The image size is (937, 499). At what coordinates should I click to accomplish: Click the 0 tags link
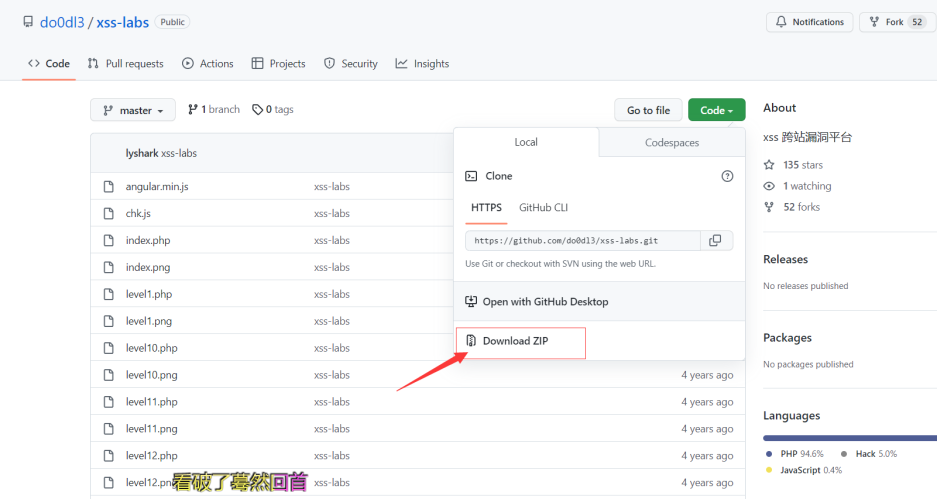pyautogui.click(x=273, y=109)
